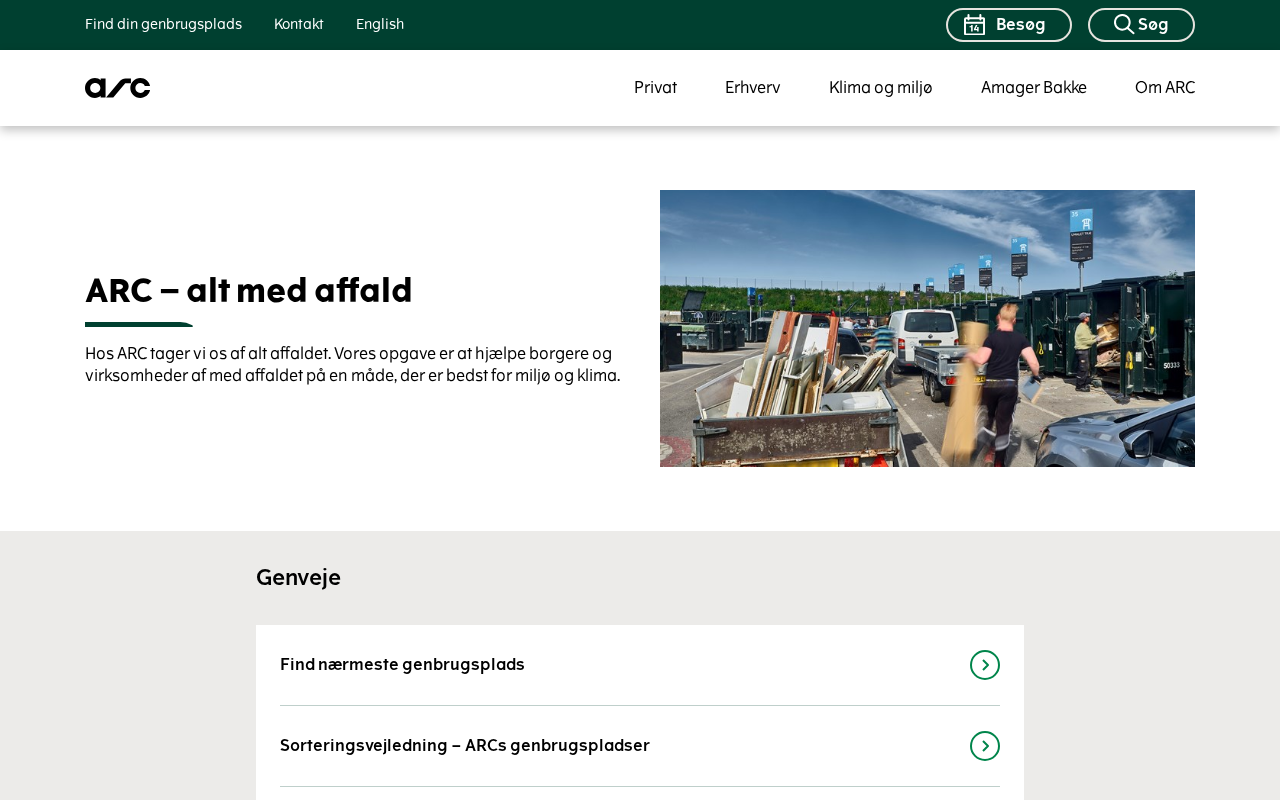
Task: Open Sorteringsvejledning – ARCs genbrugspladser shortcut text
Action: pos(464,746)
